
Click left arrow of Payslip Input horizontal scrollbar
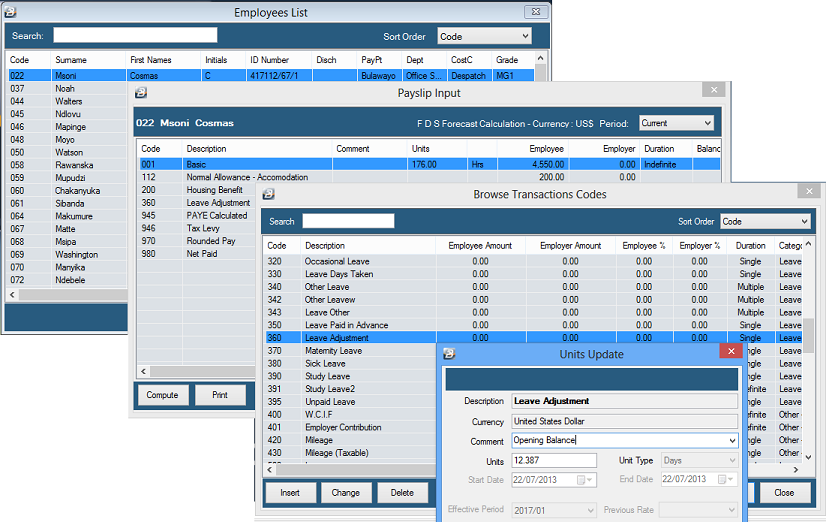click(x=143, y=371)
